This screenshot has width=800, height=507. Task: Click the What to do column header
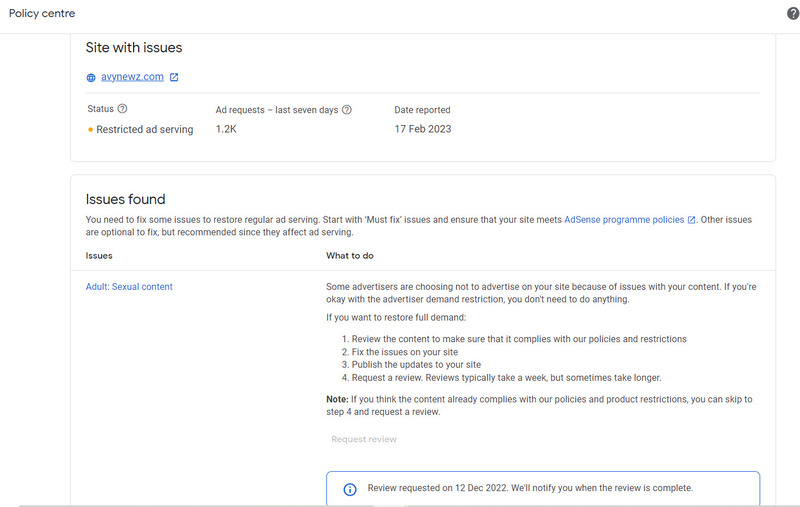pyautogui.click(x=350, y=256)
